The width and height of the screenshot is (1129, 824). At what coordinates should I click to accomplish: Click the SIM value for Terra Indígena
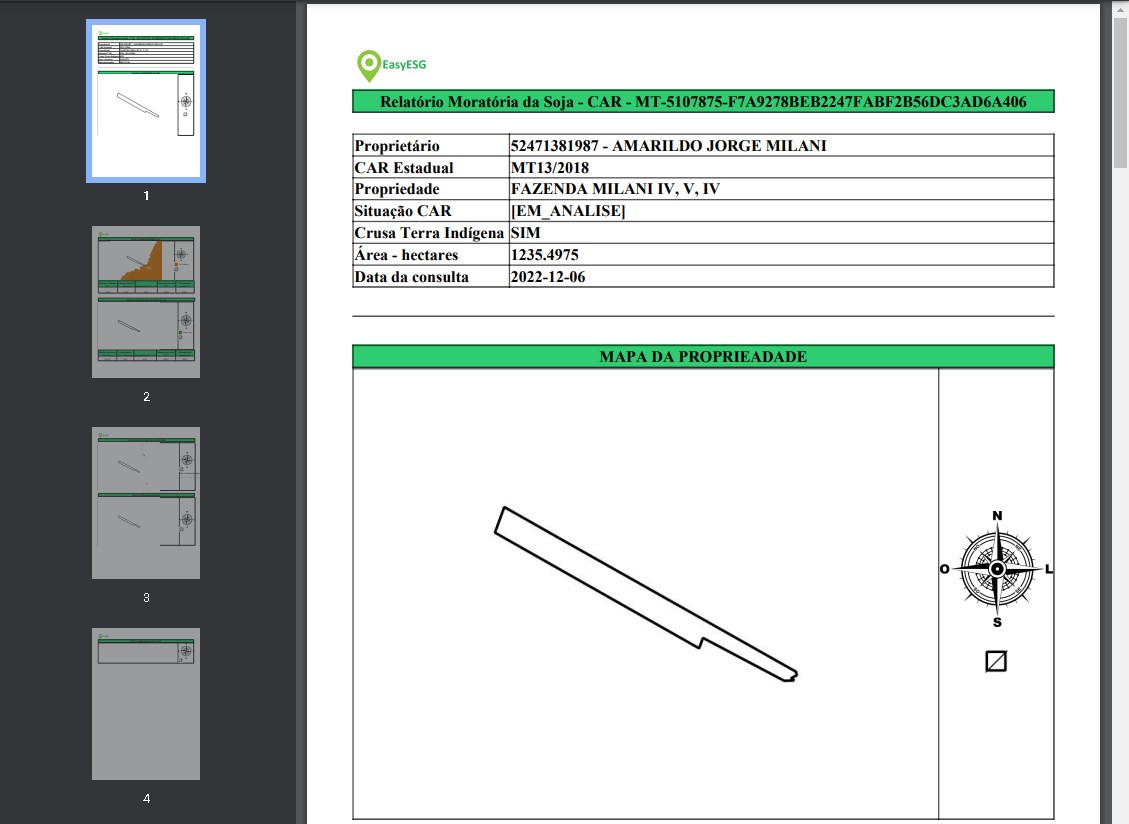[525, 233]
